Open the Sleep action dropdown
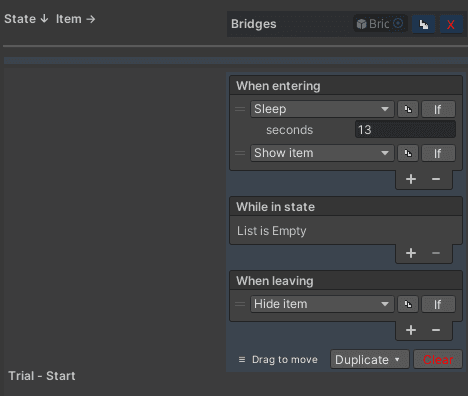This screenshot has height=396, width=468. pos(322,109)
